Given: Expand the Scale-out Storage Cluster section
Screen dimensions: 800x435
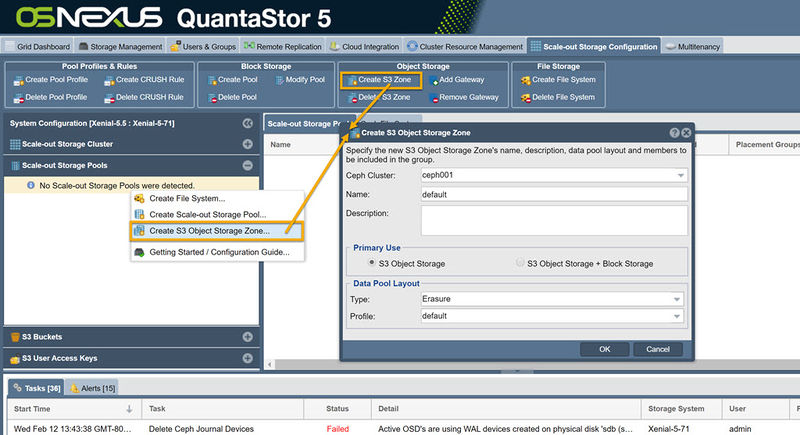Looking at the screenshot, I should 247,144.
